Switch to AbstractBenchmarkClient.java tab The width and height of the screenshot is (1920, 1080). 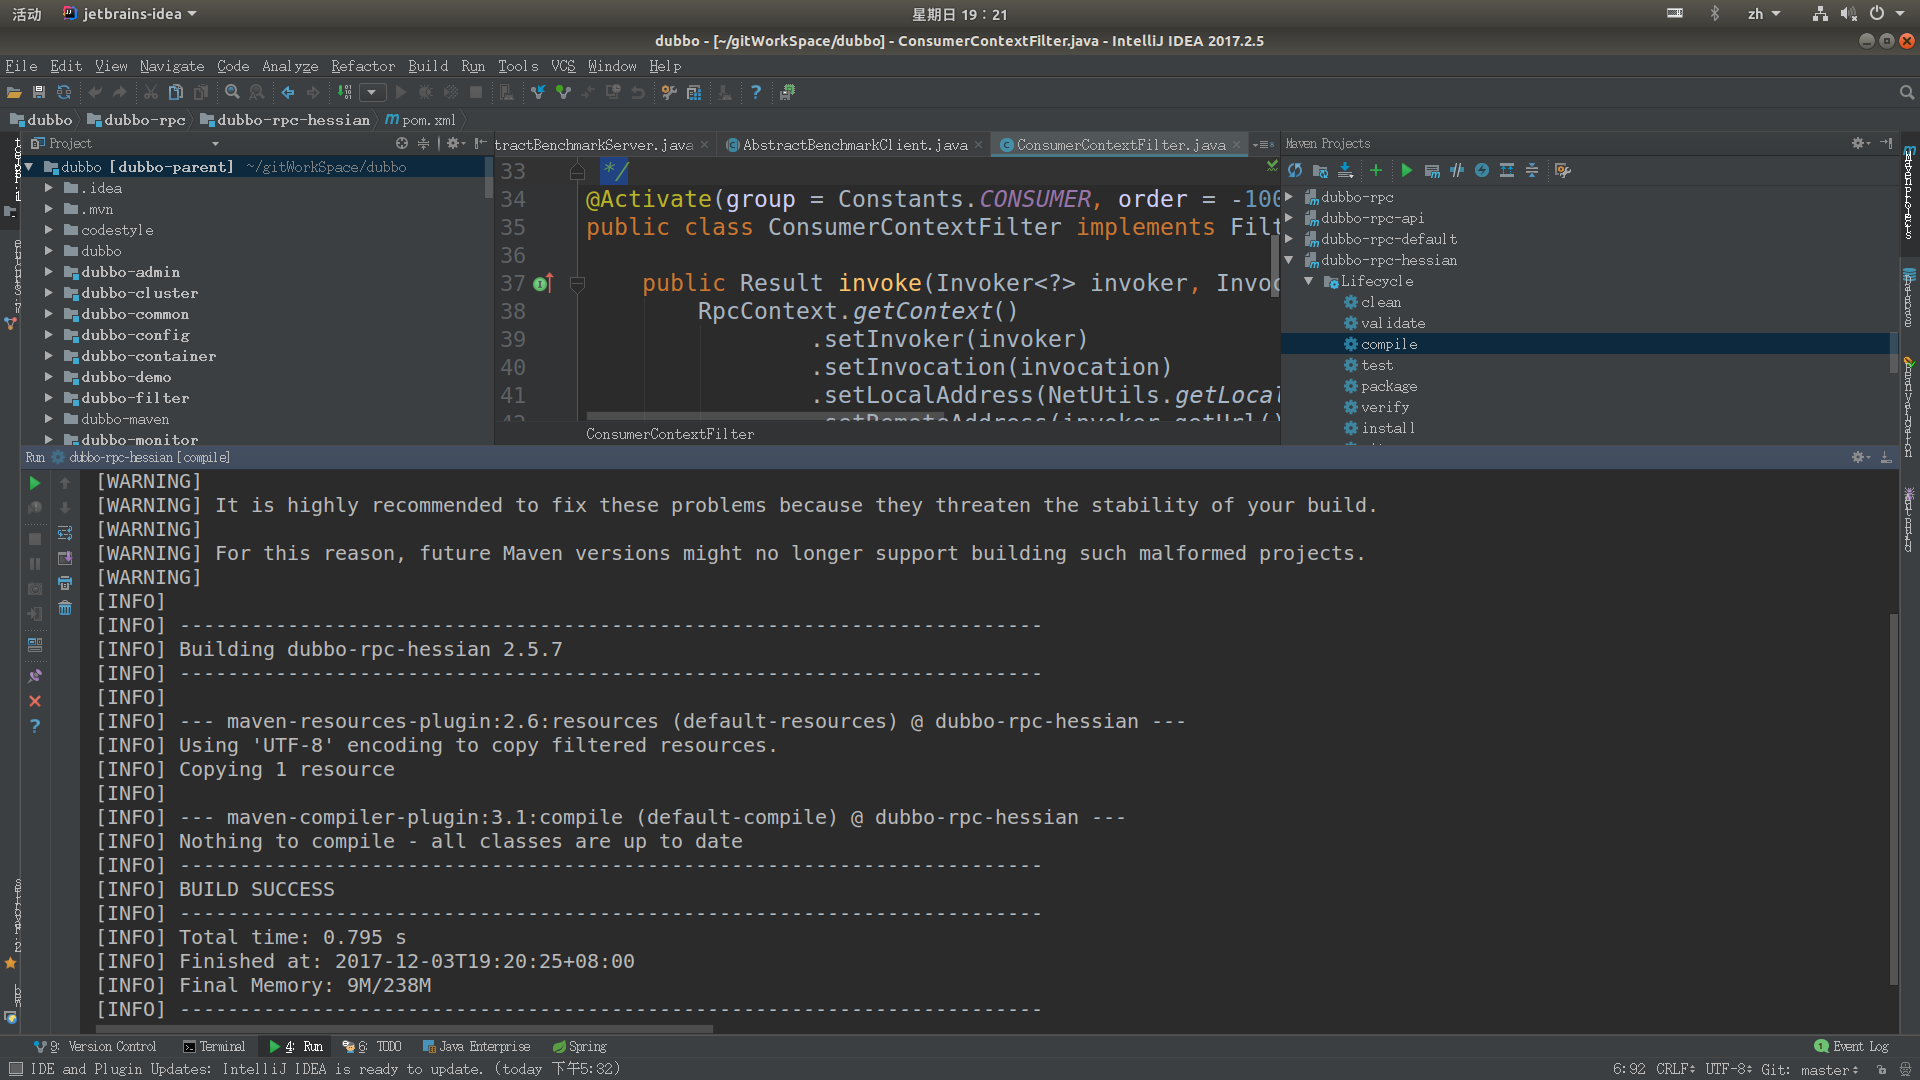(x=855, y=145)
